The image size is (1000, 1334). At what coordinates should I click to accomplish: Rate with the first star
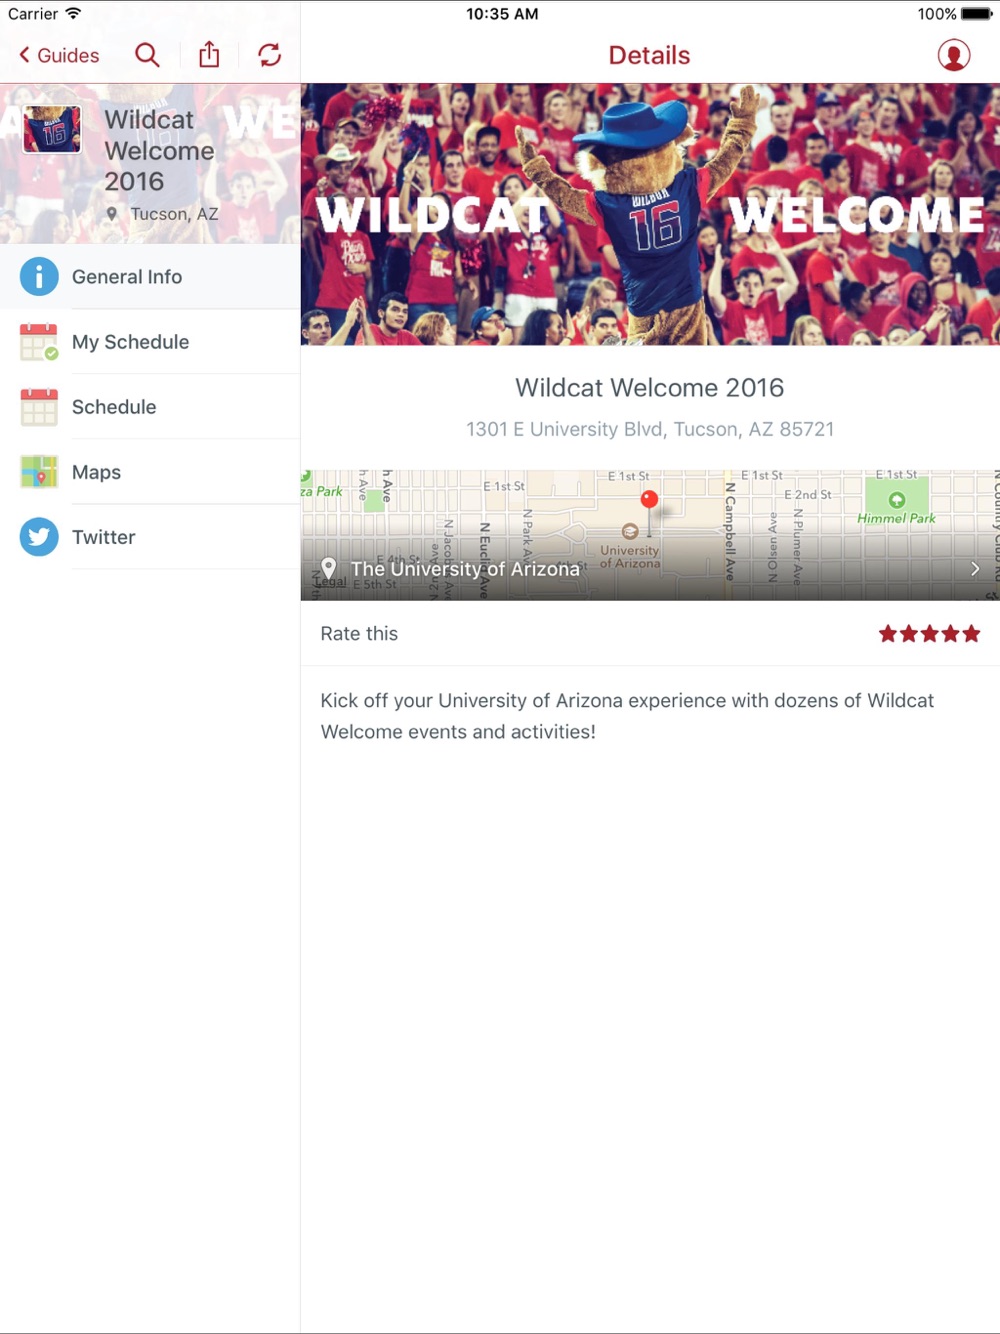(x=888, y=633)
